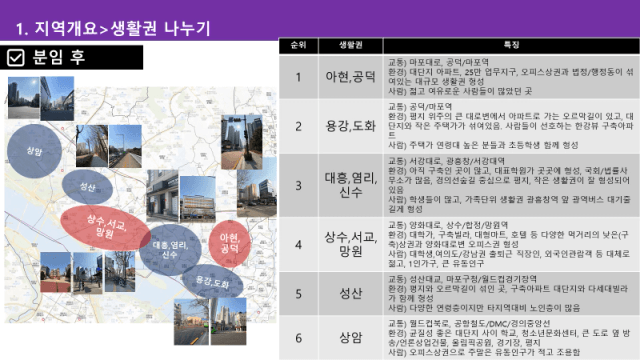
Task: Click the 상암 cell in the table
Action: click(351, 338)
